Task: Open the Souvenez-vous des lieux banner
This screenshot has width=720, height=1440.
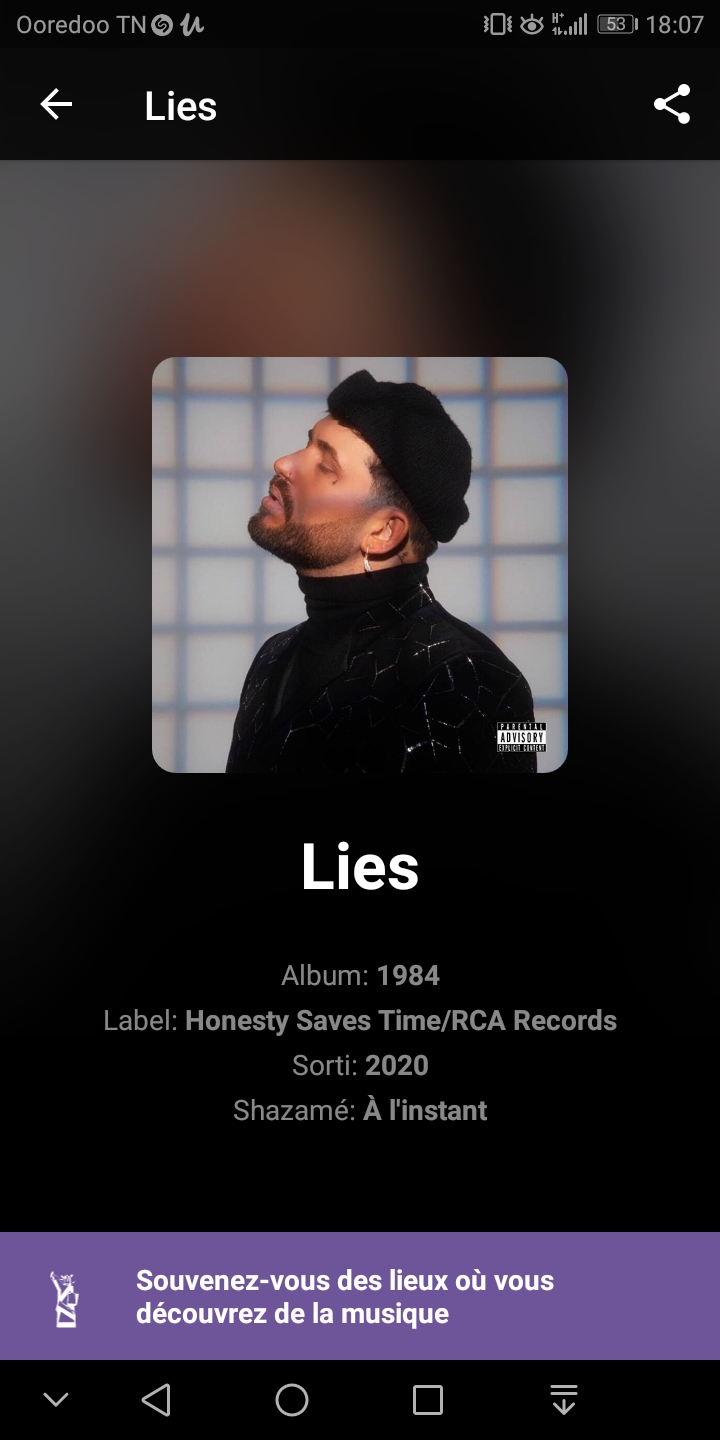Action: [x=360, y=1296]
